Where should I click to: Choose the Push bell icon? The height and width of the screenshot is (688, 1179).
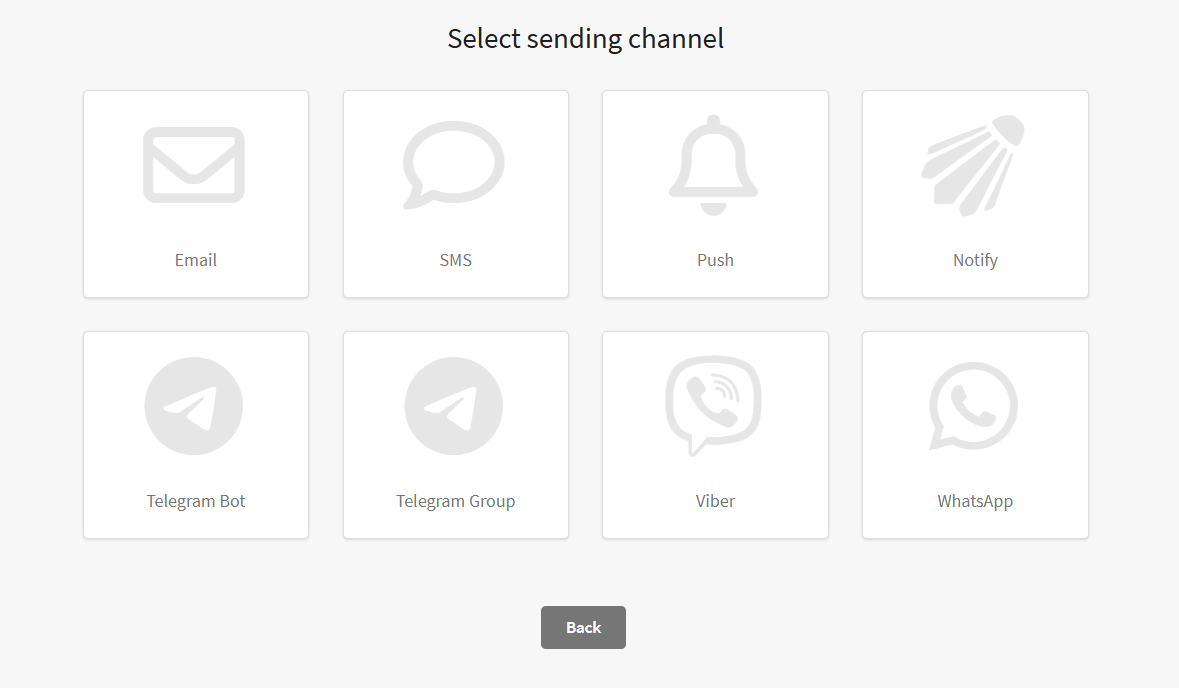coord(714,165)
